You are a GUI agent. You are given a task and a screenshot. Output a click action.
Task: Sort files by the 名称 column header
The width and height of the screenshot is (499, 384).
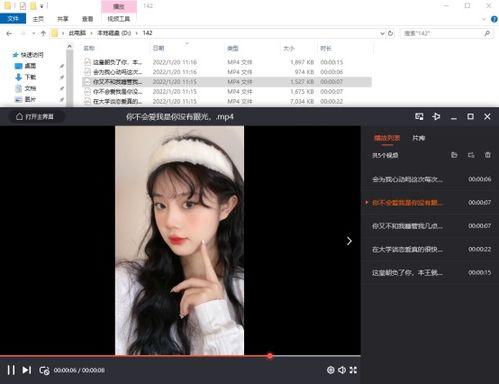tap(89, 48)
